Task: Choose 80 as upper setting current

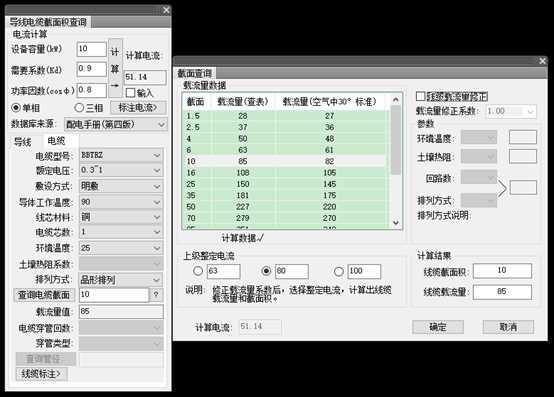Action: pyautogui.click(x=266, y=271)
